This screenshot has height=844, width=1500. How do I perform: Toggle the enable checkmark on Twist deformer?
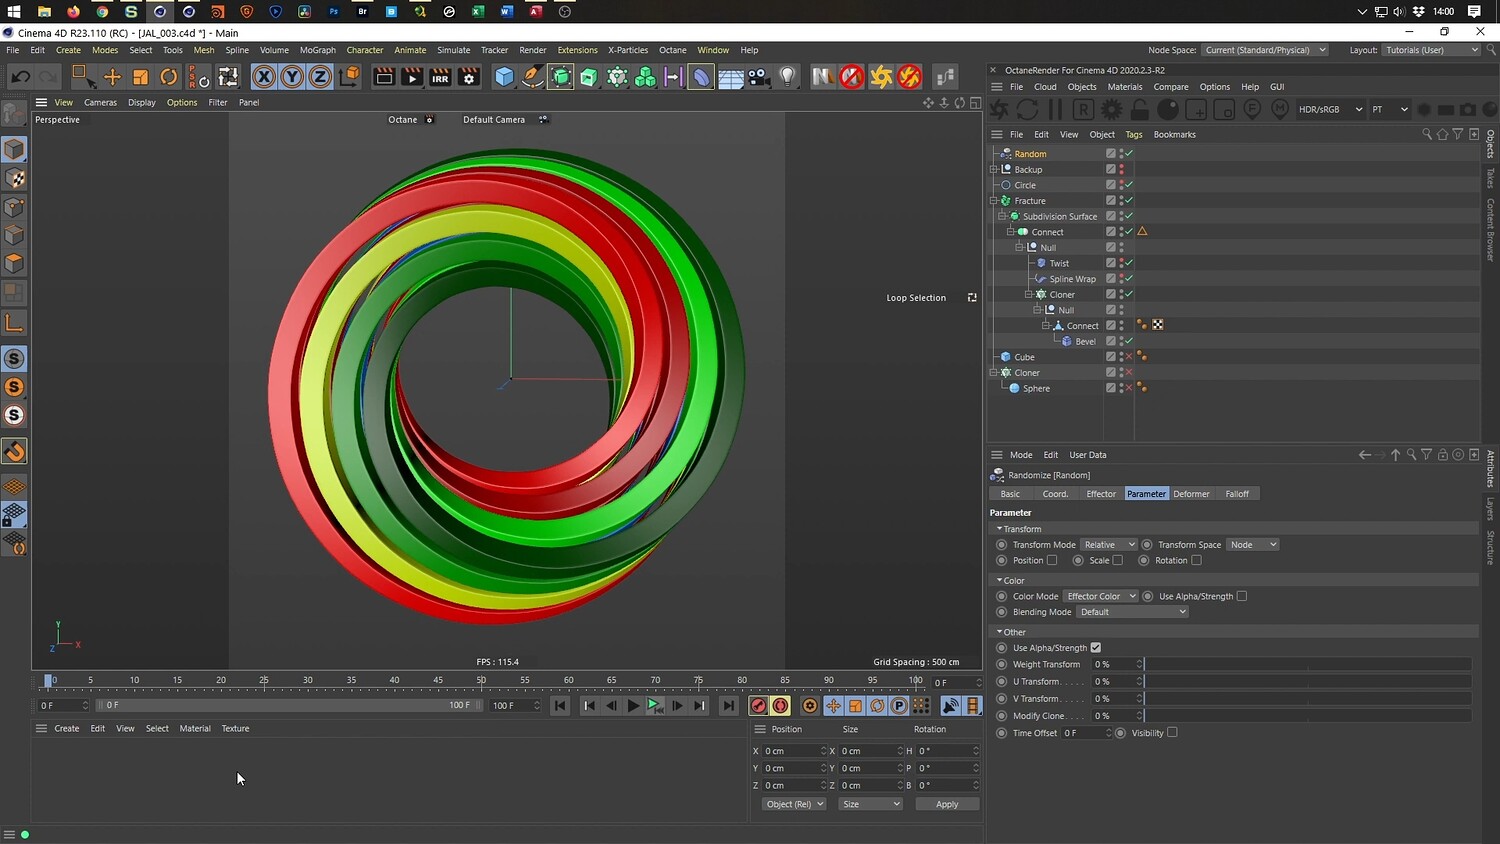coord(1129,263)
